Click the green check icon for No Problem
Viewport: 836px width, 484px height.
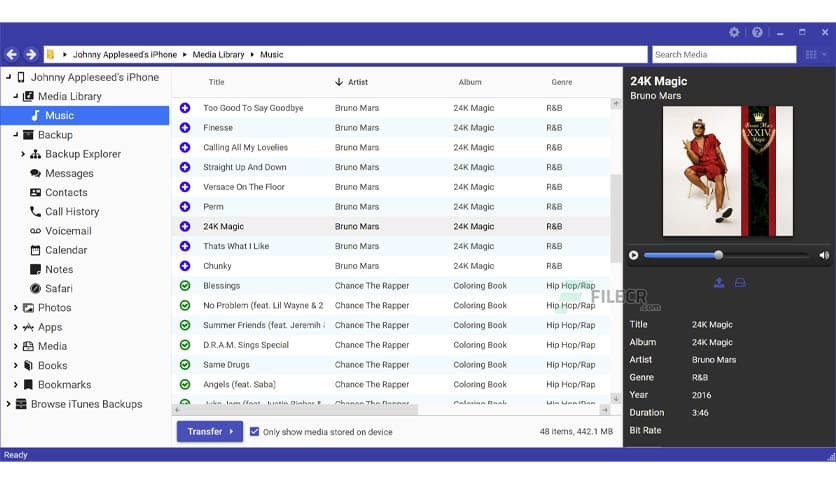click(185, 305)
